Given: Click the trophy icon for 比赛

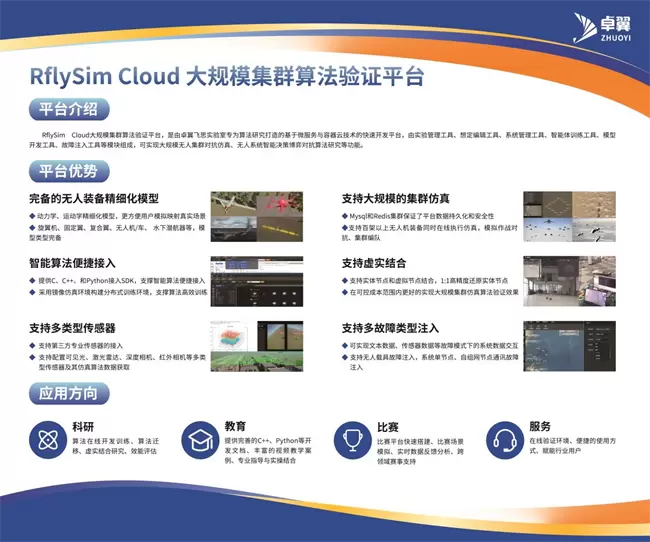Looking at the screenshot, I should (350, 439).
